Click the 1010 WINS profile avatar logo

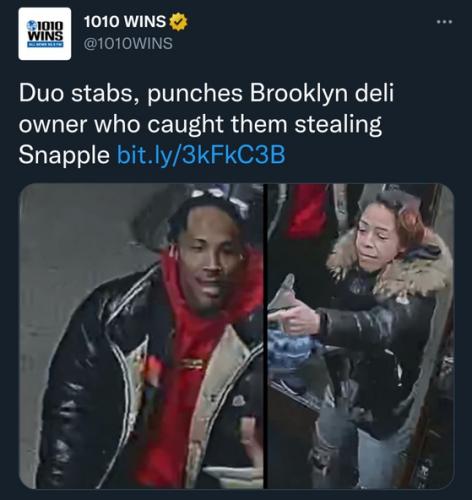click(45, 34)
